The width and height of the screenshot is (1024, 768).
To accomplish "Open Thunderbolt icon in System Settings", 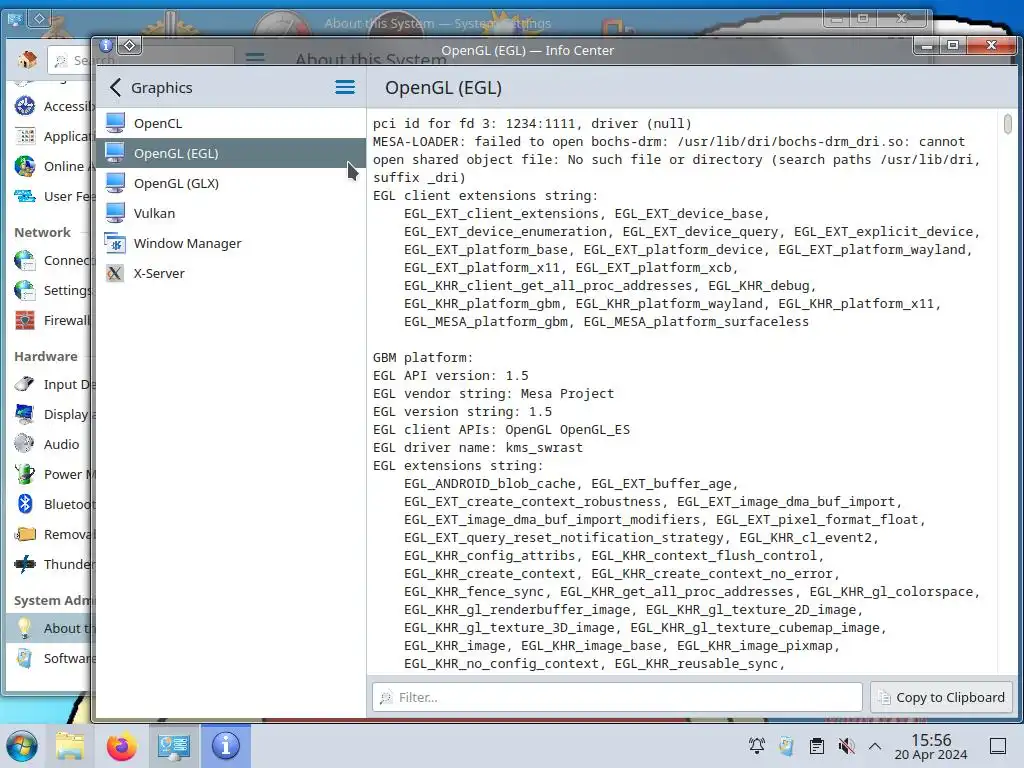I will 25,564.
